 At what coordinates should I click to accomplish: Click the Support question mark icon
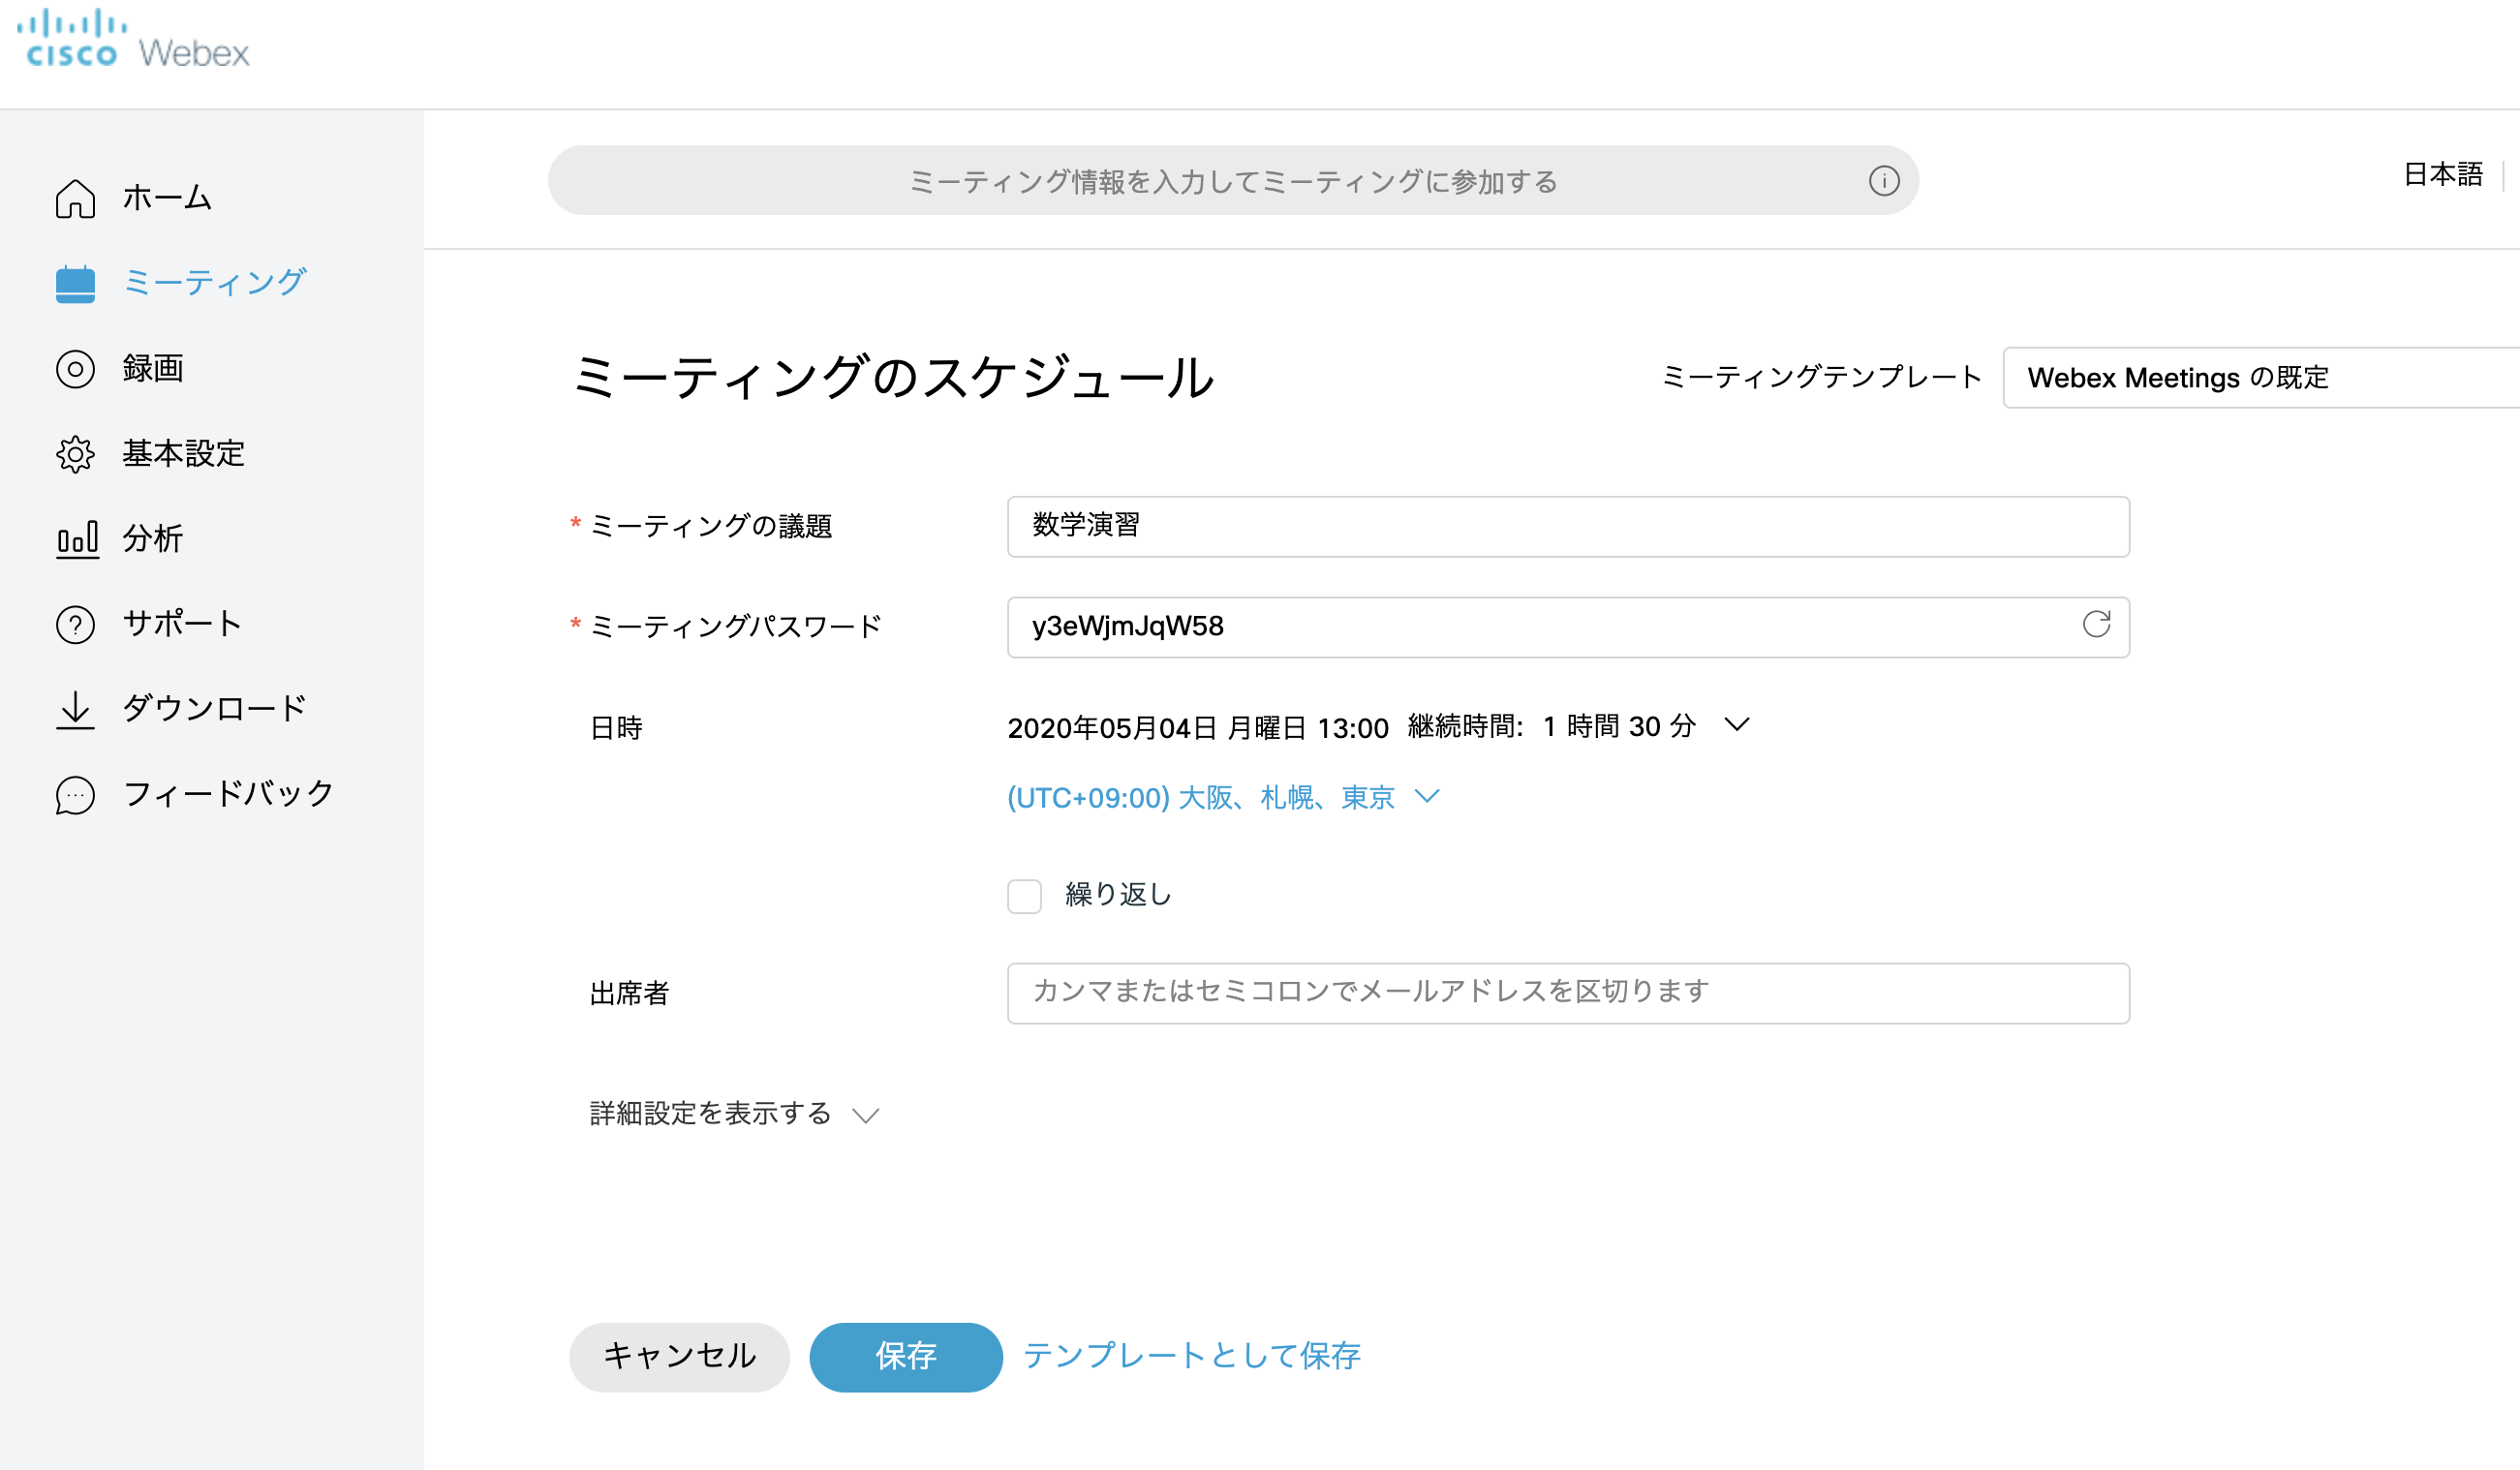75,624
